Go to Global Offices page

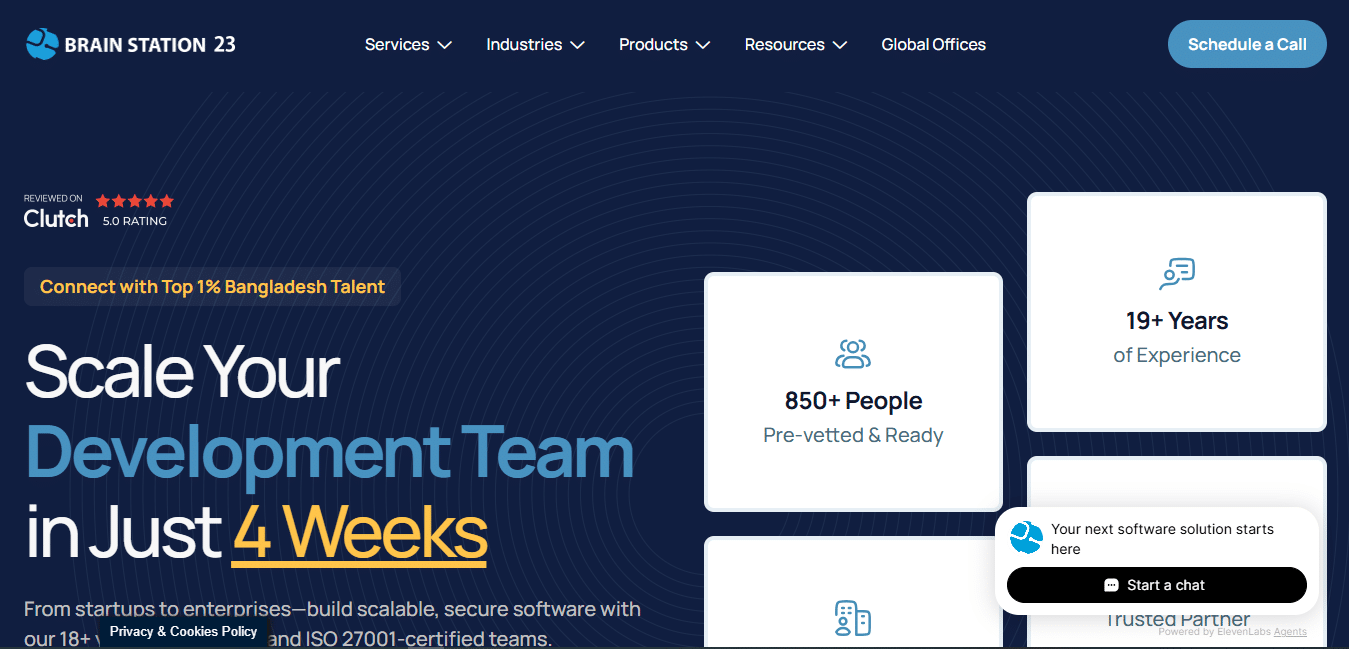(x=934, y=44)
